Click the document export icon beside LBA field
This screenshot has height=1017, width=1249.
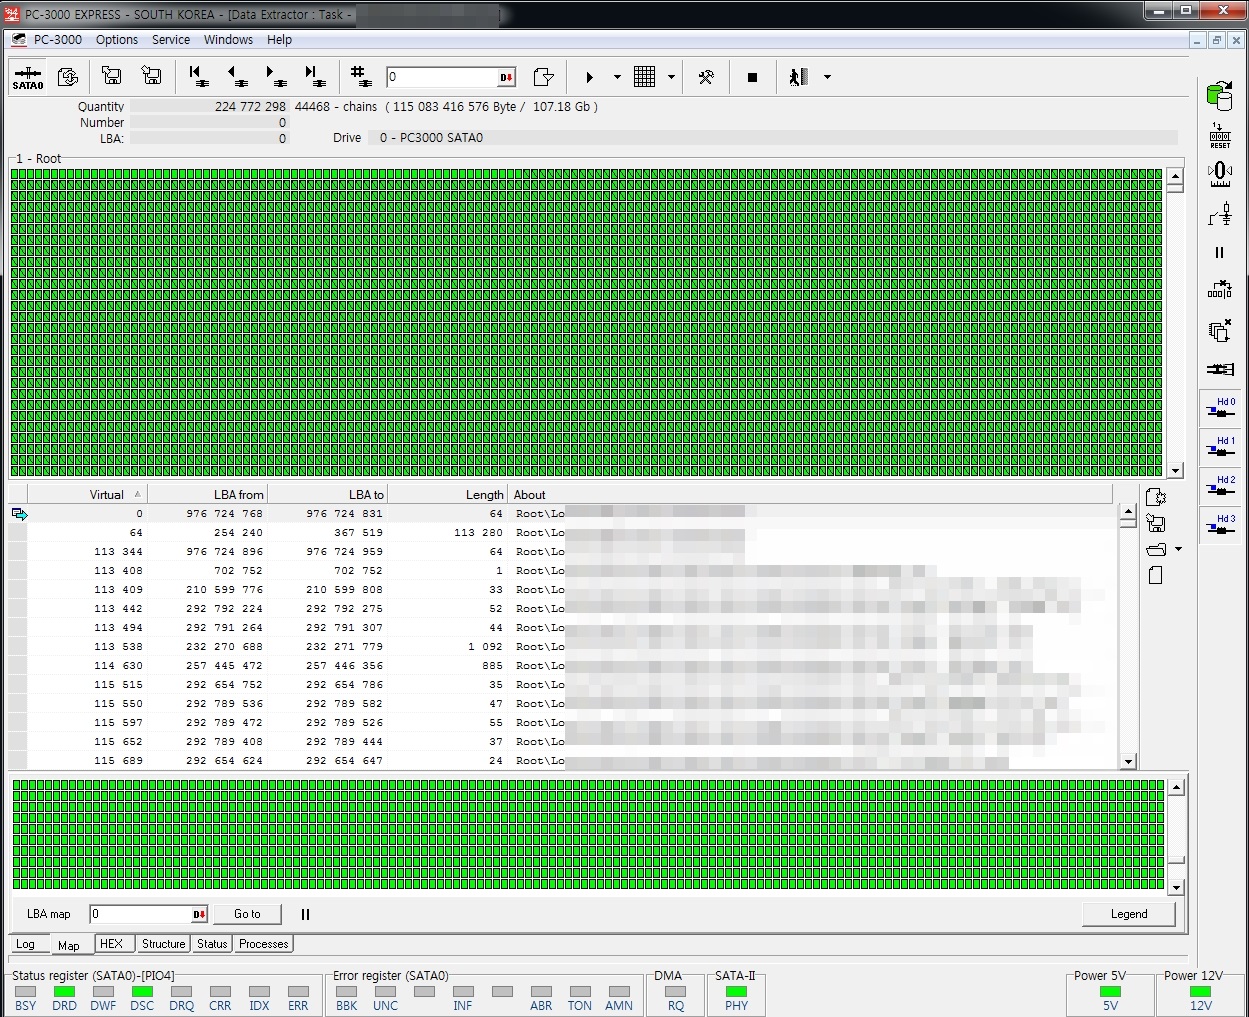pyautogui.click(x=543, y=77)
